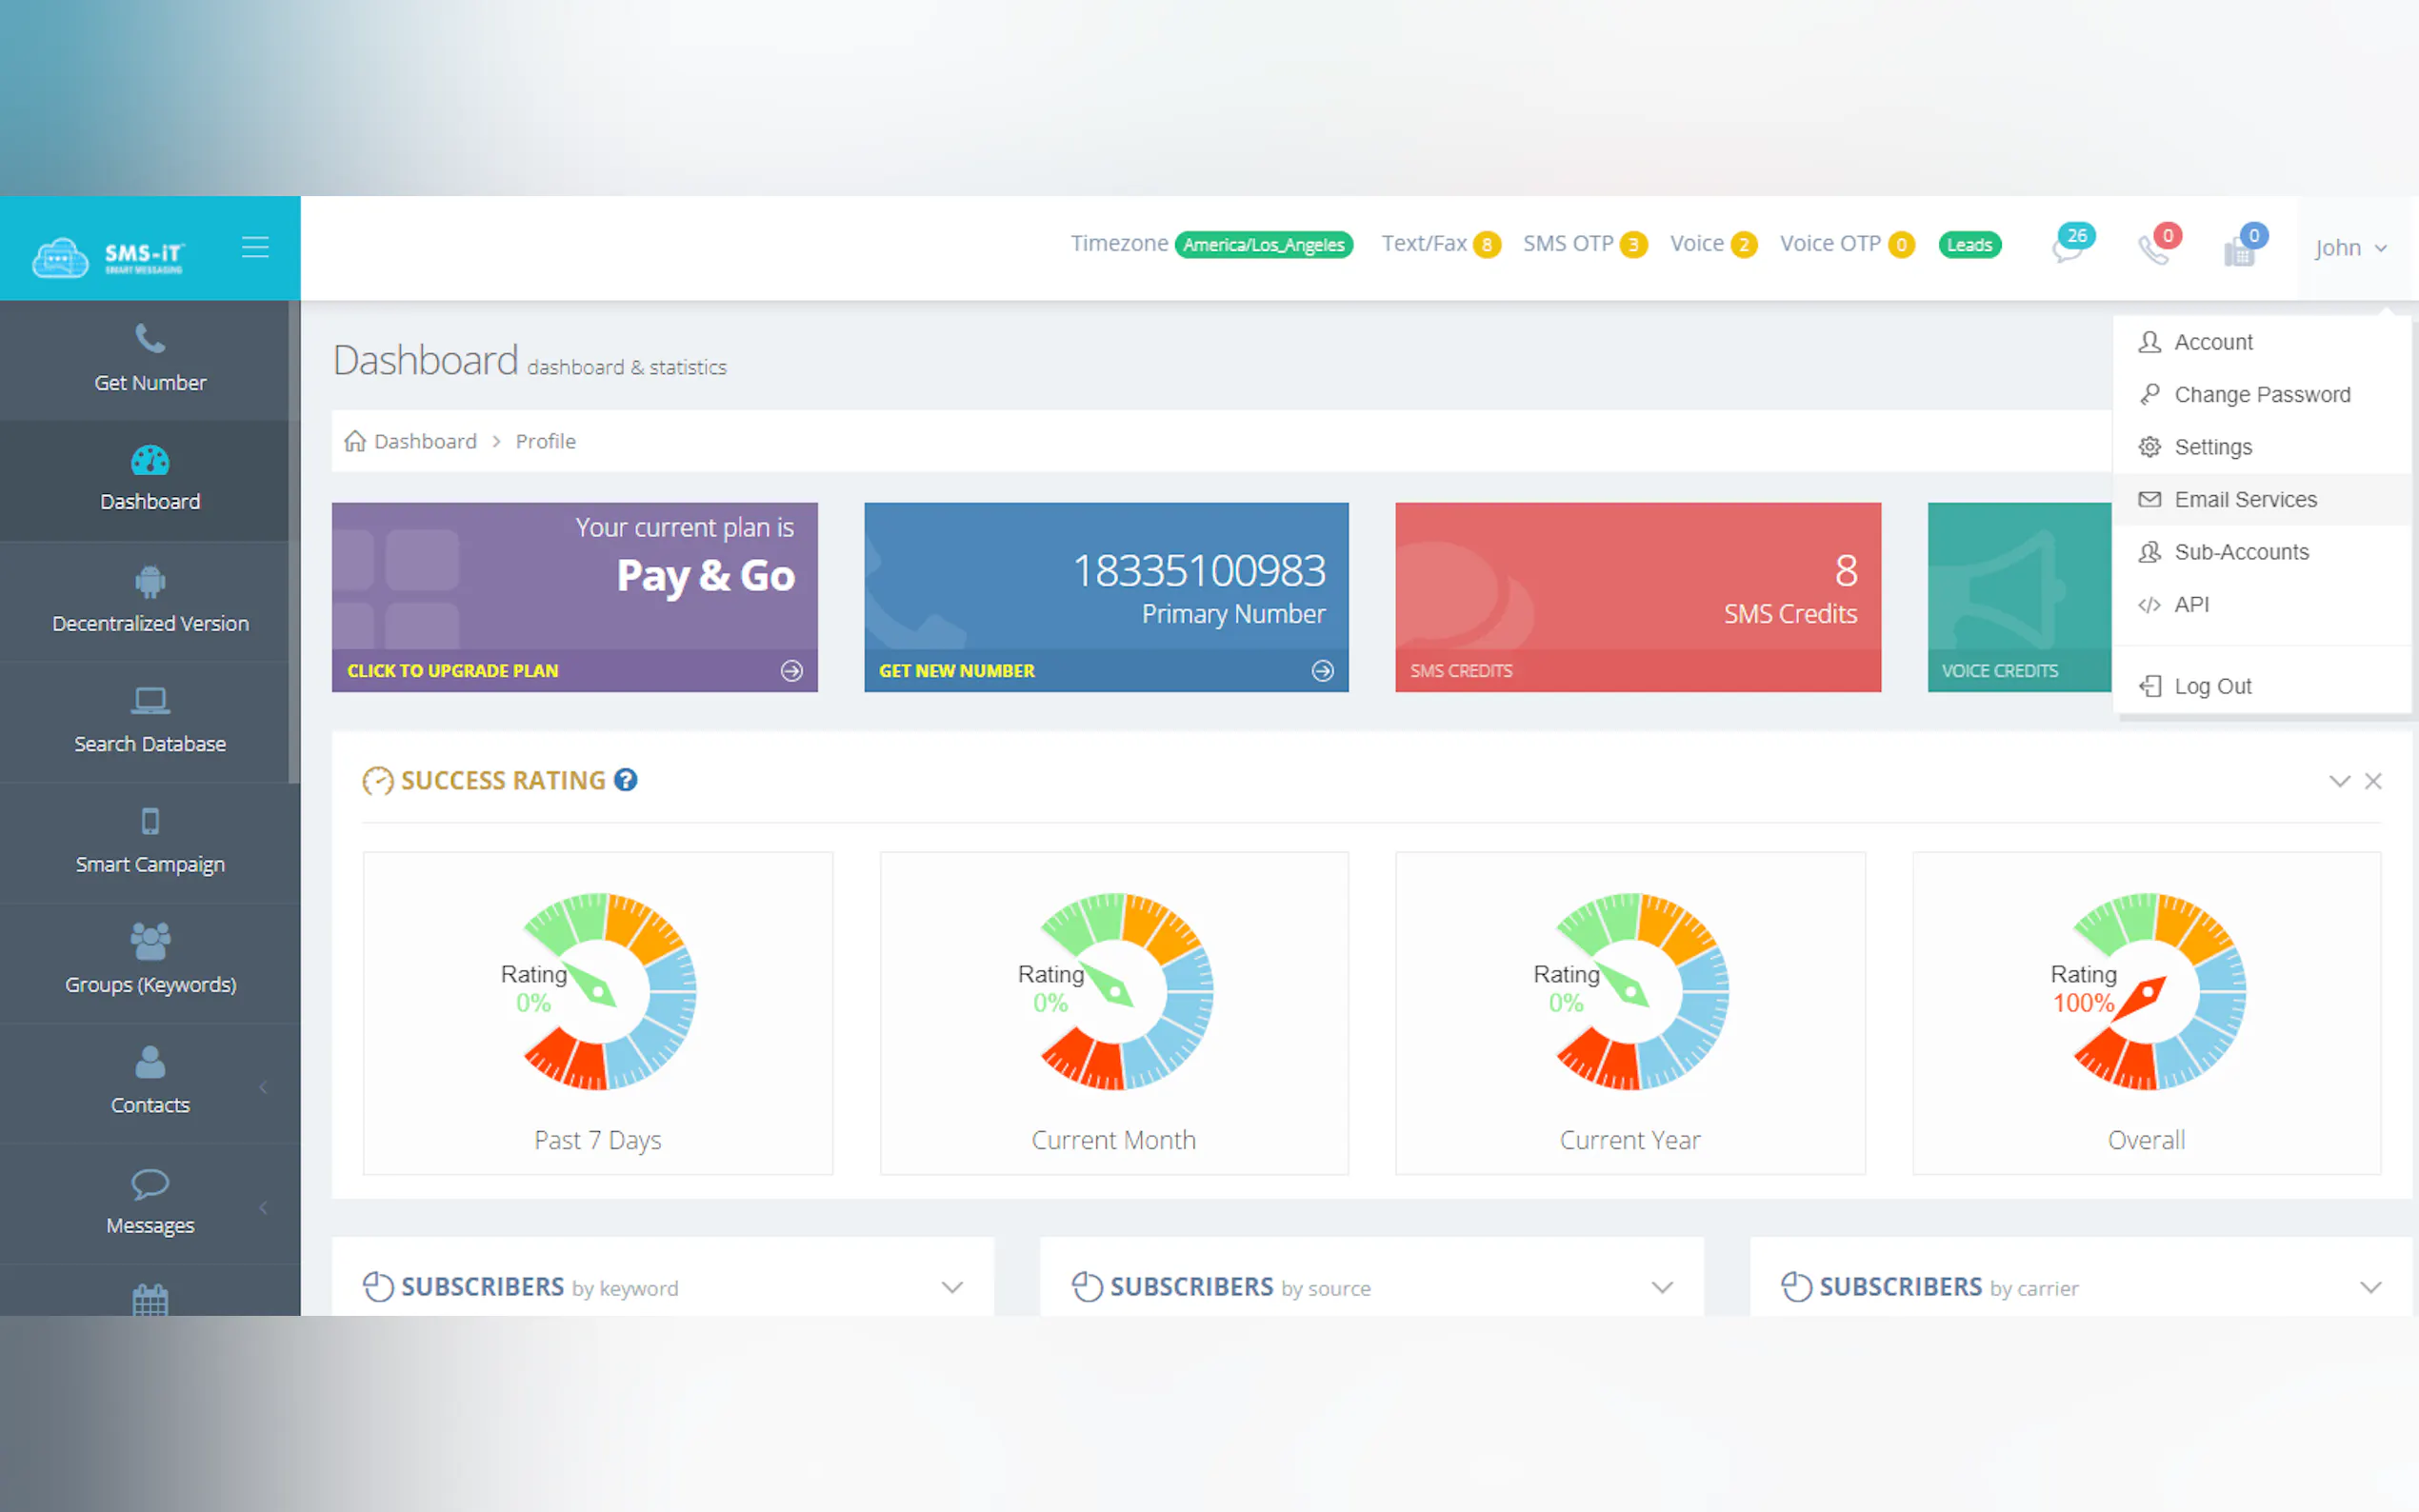2419x1512 pixels.
Task: Select Email Services from user menu
Action: pyautogui.click(x=2244, y=499)
